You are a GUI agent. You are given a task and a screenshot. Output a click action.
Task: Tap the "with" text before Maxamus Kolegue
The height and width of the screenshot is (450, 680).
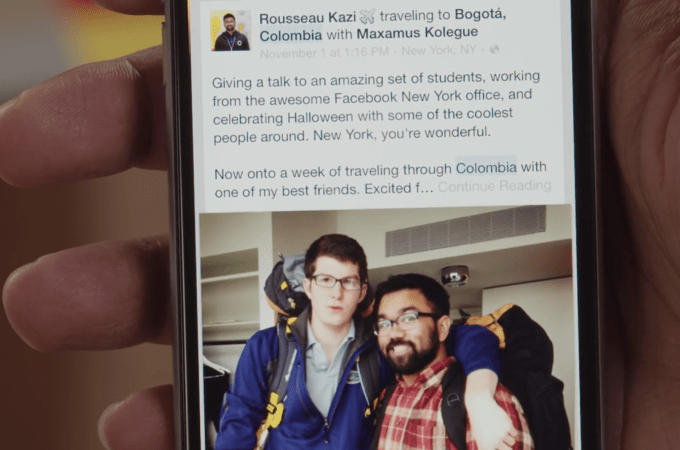pos(339,34)
